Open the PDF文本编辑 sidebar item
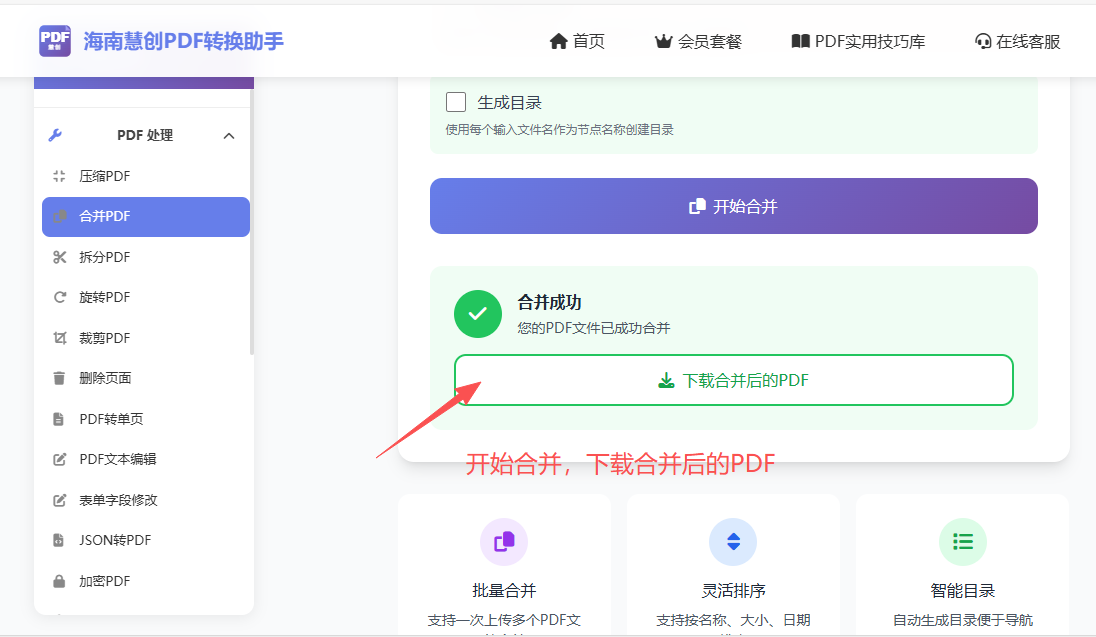 point(145,459)
